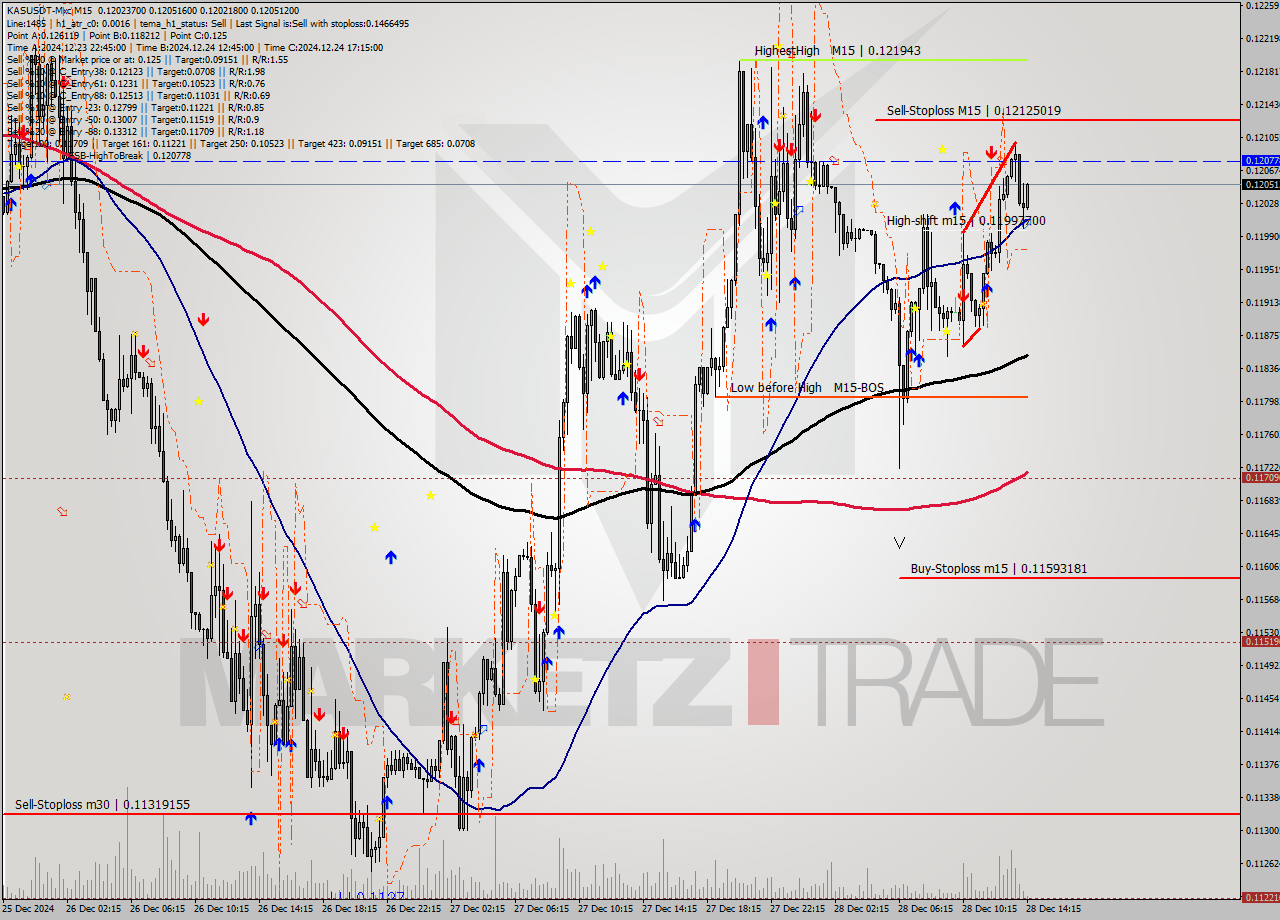Select the 27 Dec 10:15 time axis label

tap(607, 911)
